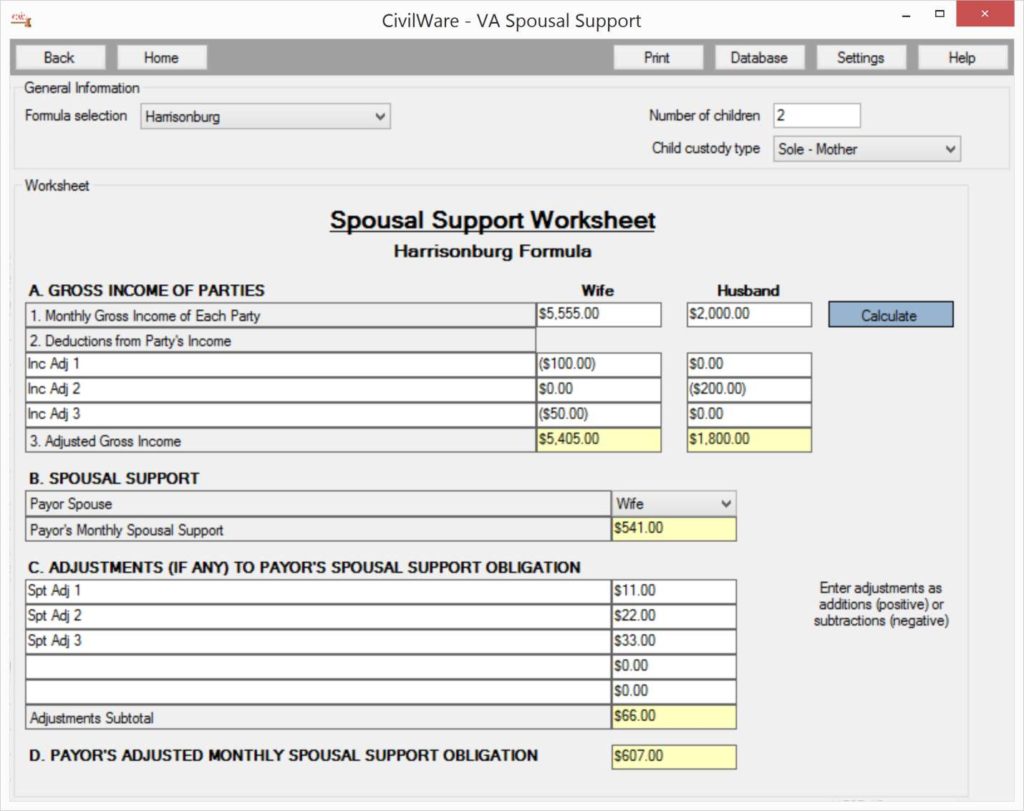Click the blue Calculate button

(x=890, y=315)
